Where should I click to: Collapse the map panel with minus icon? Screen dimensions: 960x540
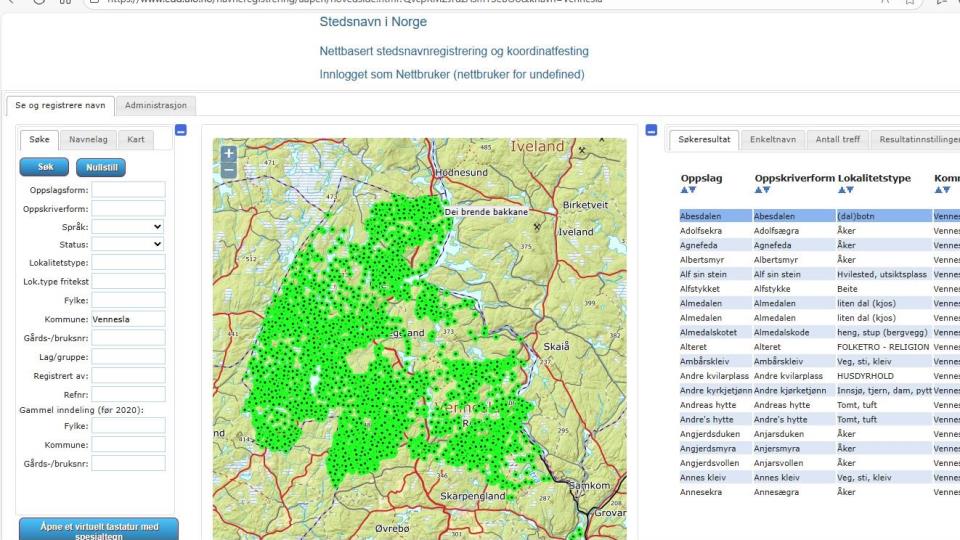651,129
